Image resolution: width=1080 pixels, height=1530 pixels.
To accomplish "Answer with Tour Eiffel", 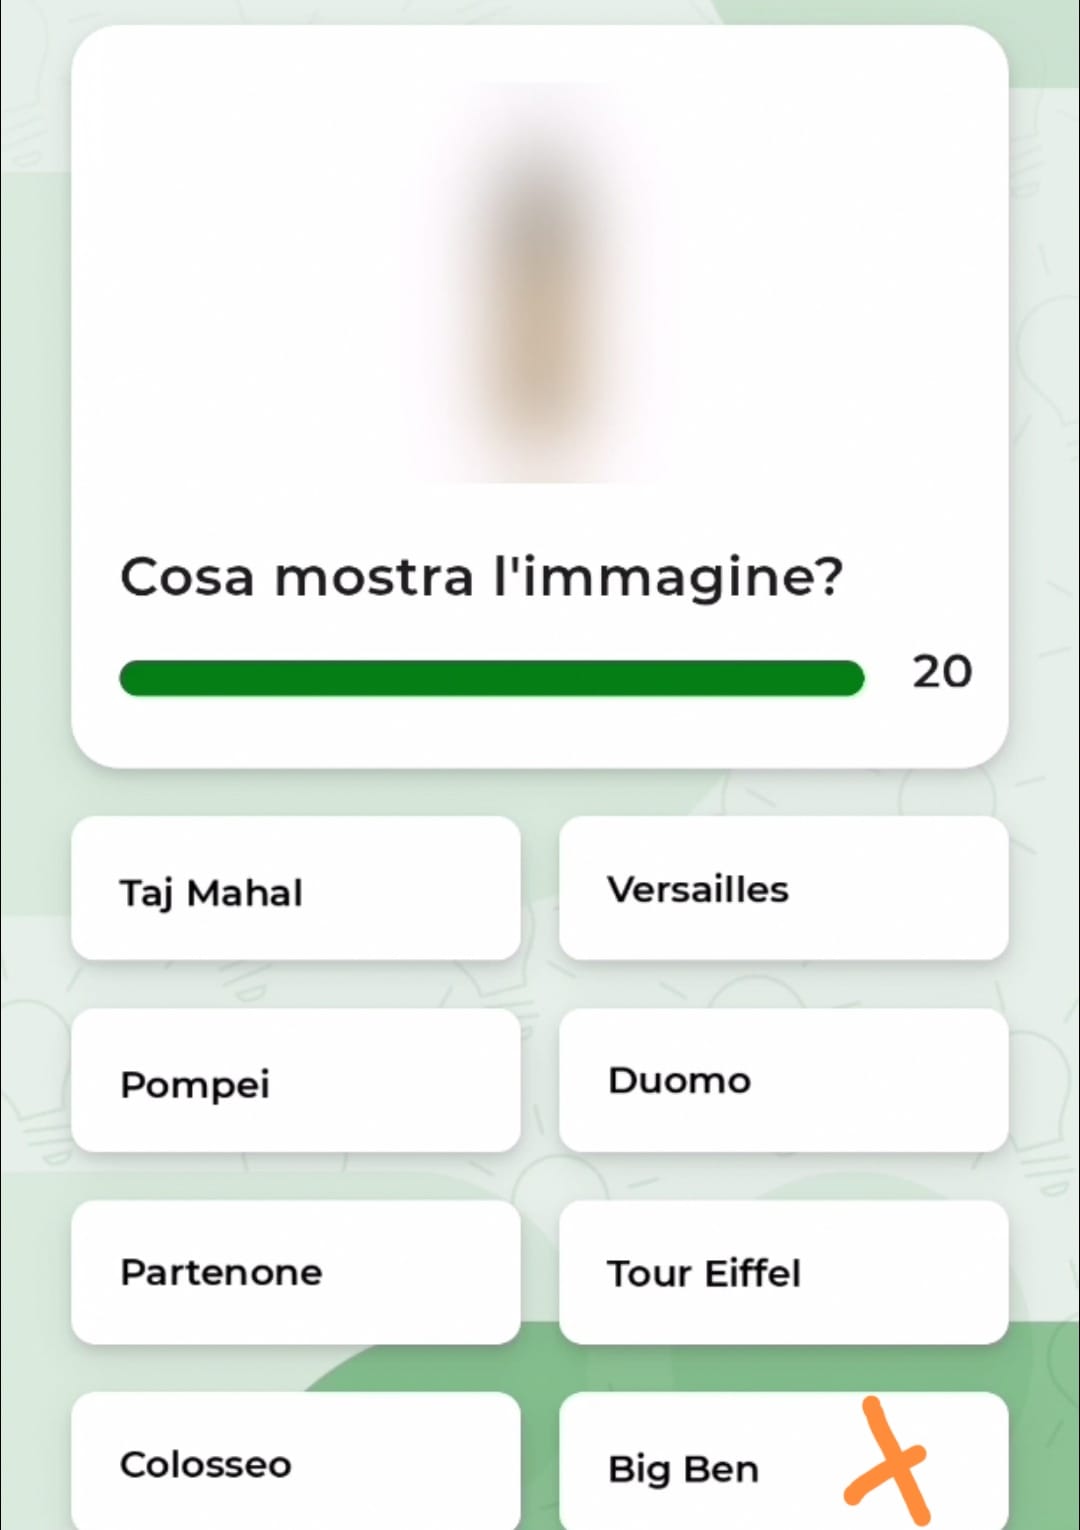I will tap(783, 1273).
